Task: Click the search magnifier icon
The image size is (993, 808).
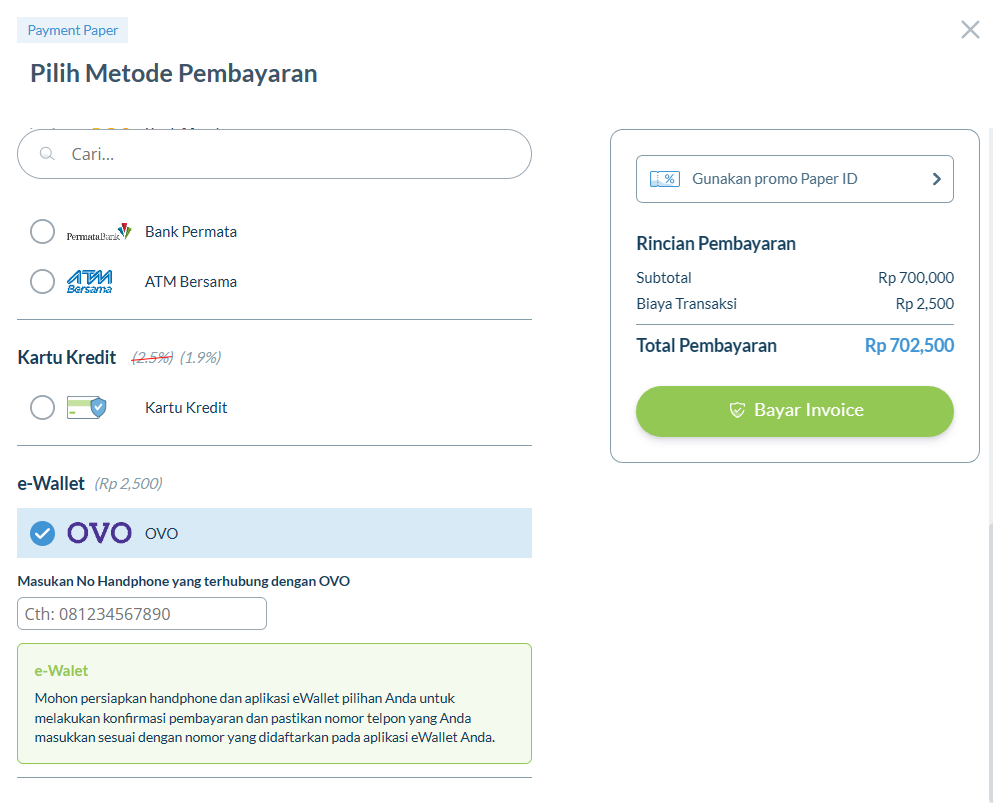Action: pos(47,154)
